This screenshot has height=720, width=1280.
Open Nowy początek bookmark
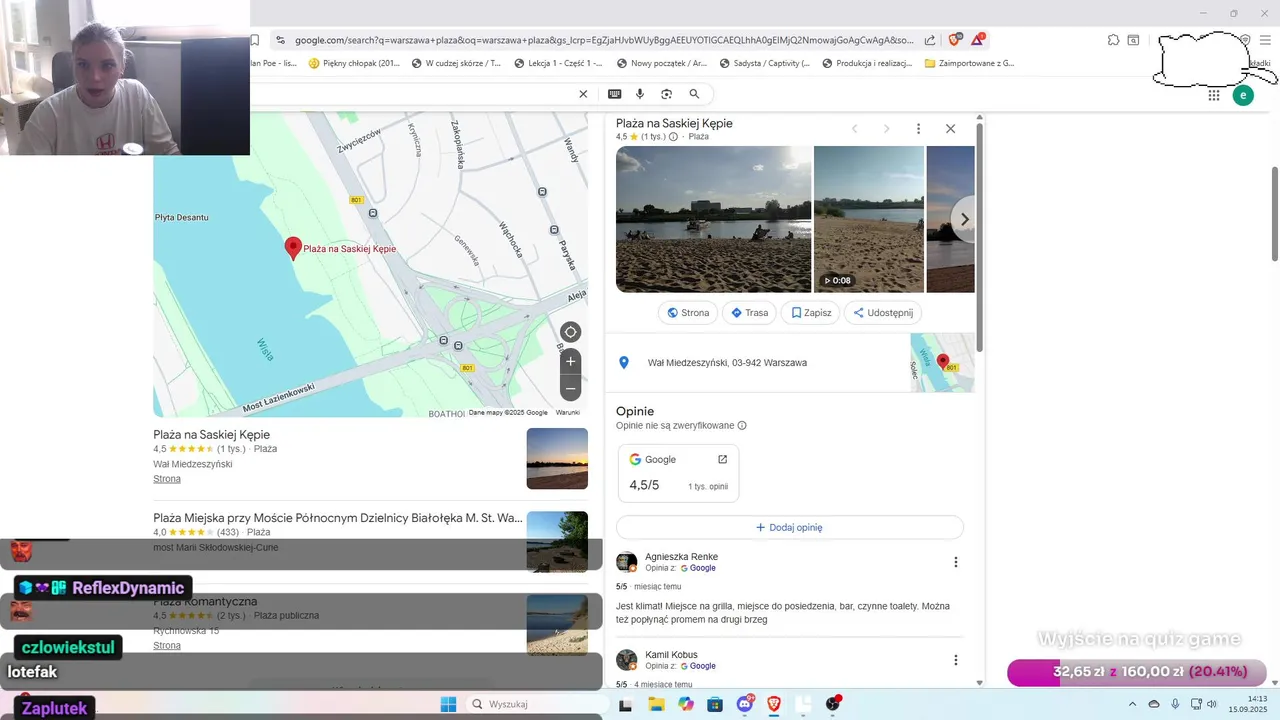(662, 63)
